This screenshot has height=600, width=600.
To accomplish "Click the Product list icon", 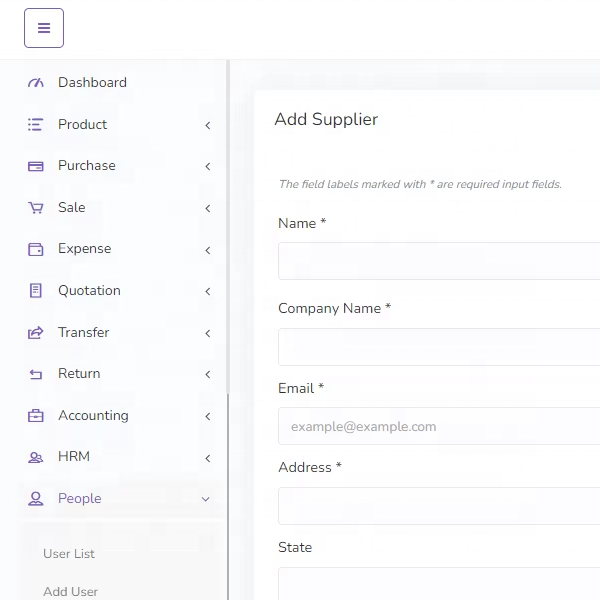I will (36, 125).
